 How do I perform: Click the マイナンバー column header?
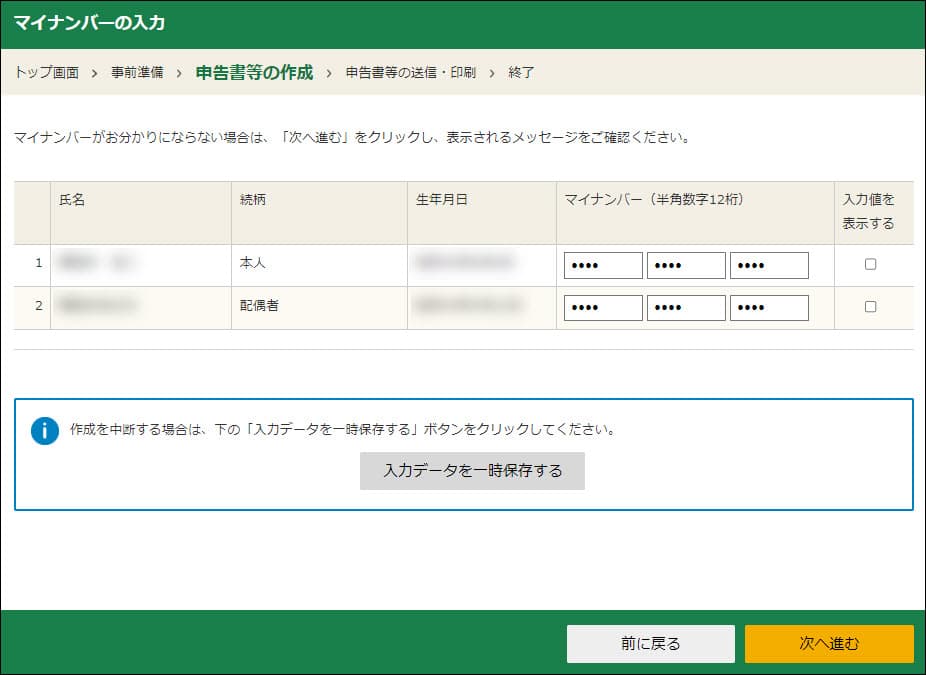pos(653,200)
